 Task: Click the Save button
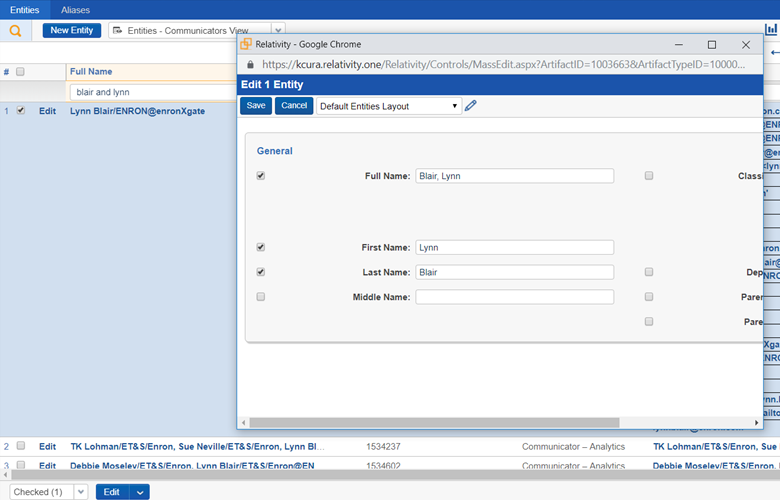[x=256, y=105]
